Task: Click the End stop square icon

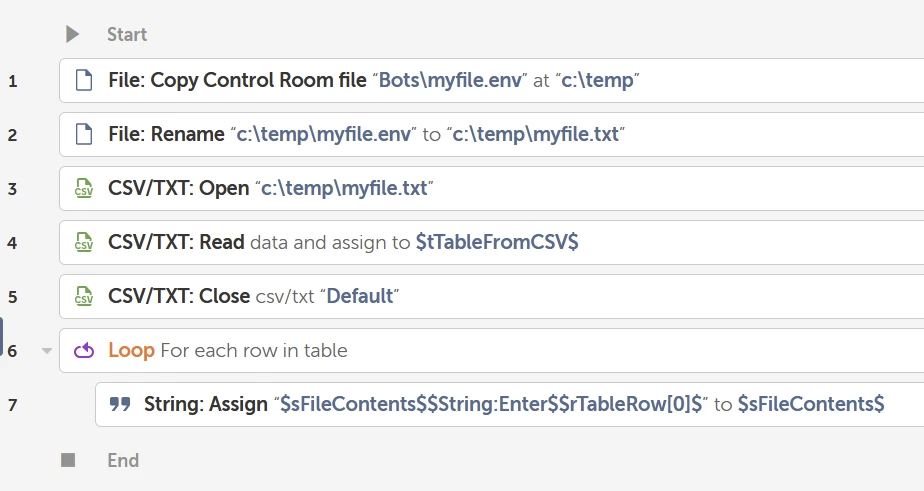Action: 68,460
